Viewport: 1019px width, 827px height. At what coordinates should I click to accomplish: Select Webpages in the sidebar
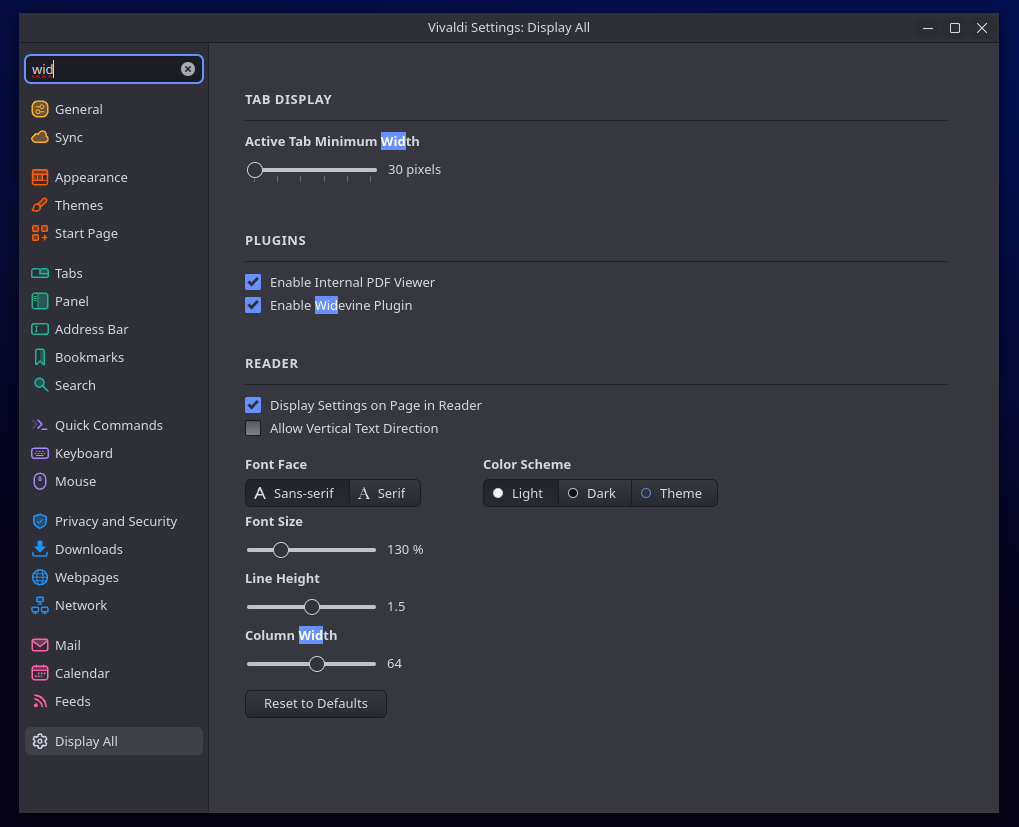click(114, 578)
